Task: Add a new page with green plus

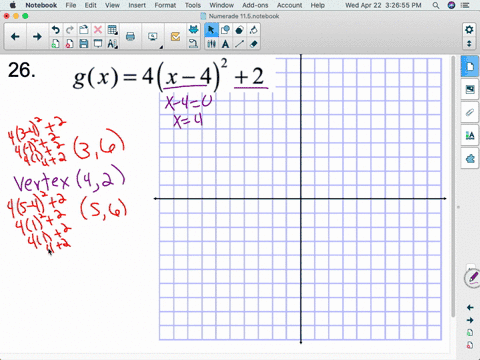Action: (x=56, y=44)
